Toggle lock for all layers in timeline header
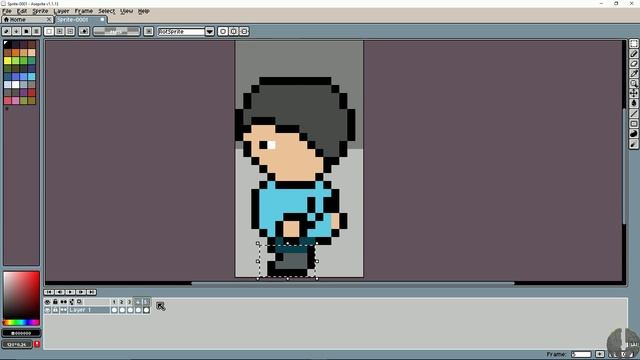The width and height of the screenshot is (640, 360). [x=56, y=302]
